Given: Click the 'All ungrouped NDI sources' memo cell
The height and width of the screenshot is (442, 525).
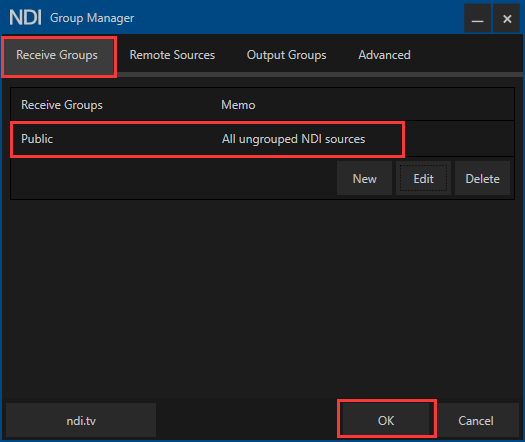Looking at the screenshot, I should point(293,139).
